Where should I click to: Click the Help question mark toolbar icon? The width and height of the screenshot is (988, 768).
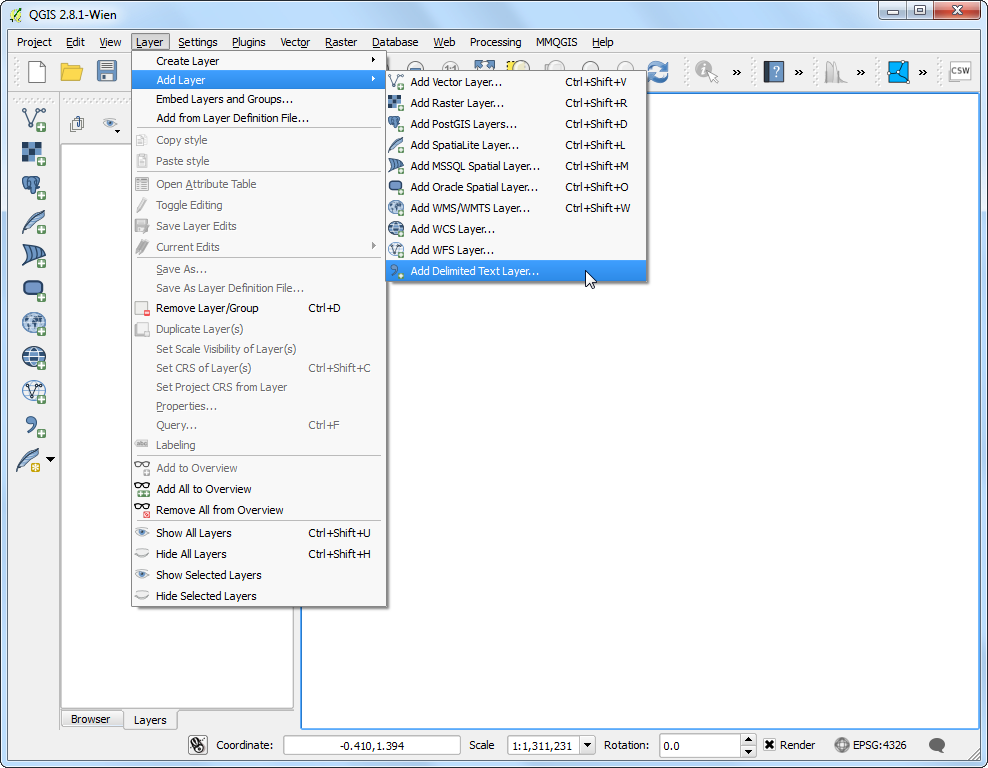point(773,72)
